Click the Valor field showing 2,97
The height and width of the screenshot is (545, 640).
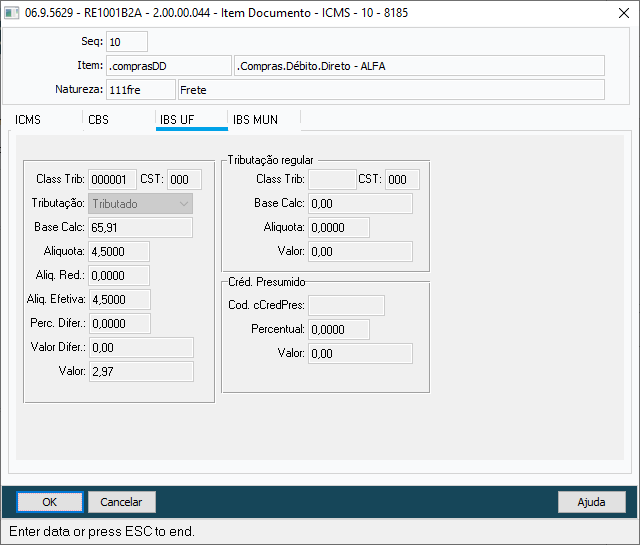coord(141,371)
